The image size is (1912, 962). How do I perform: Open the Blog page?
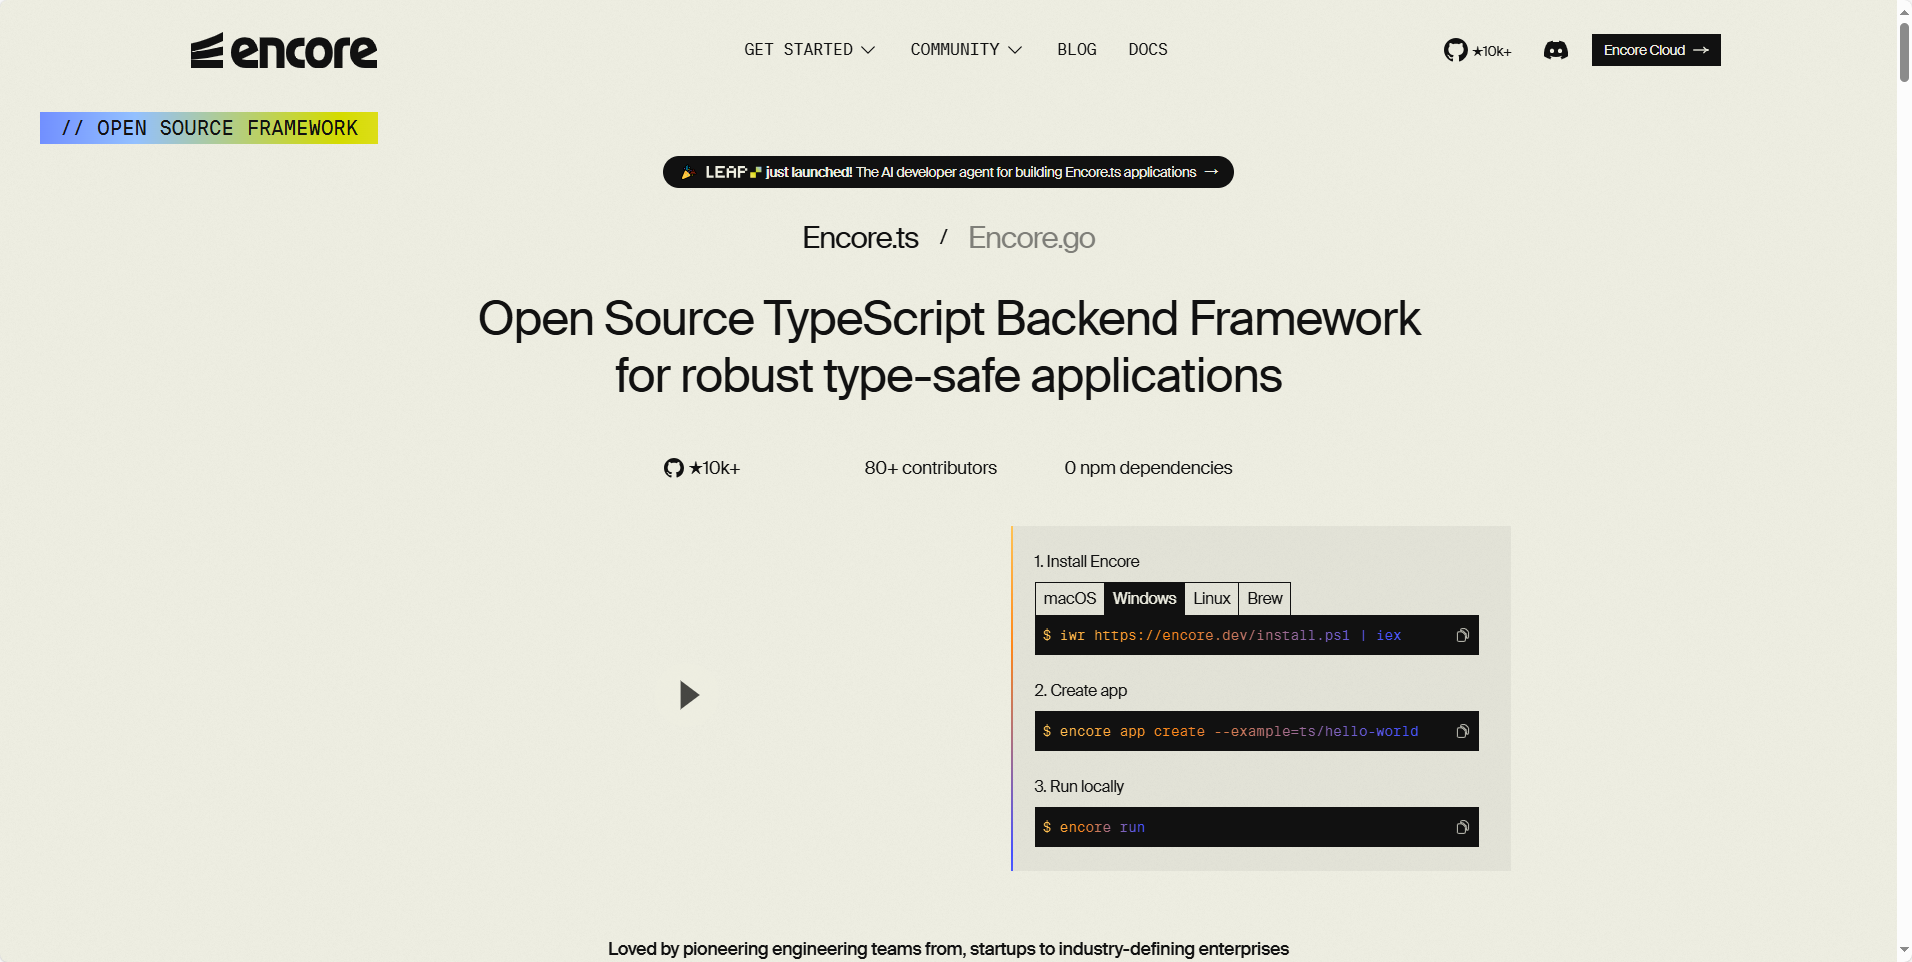click(1076, 50)
